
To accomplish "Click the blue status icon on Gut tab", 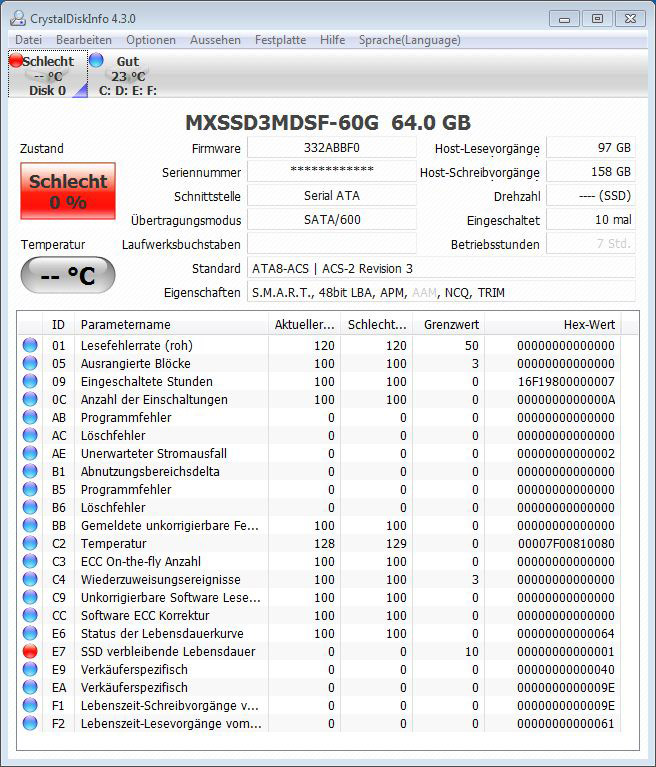I will tap(96, 60).
